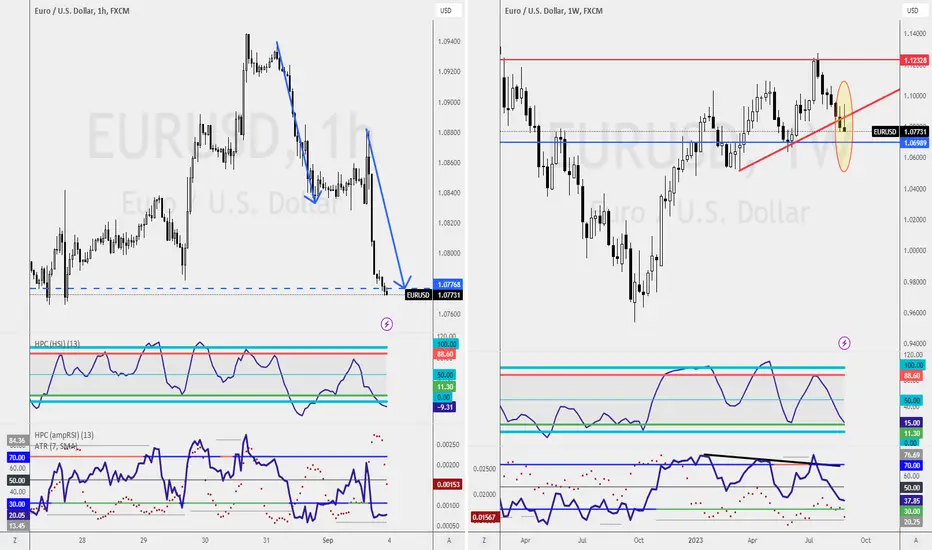The height and width of the screenshot is (550, 932).
Task: Click the HPC (ampRSI) (13) indicator legend
Action: pos(64,435)
